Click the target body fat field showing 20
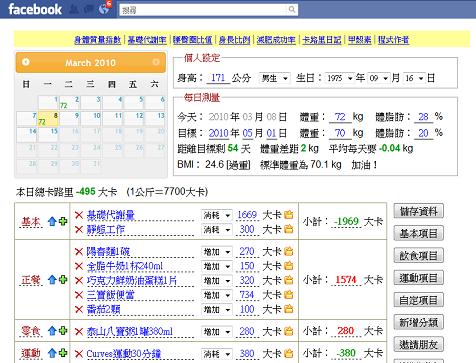476x363 pixels. tap(423, 133)
